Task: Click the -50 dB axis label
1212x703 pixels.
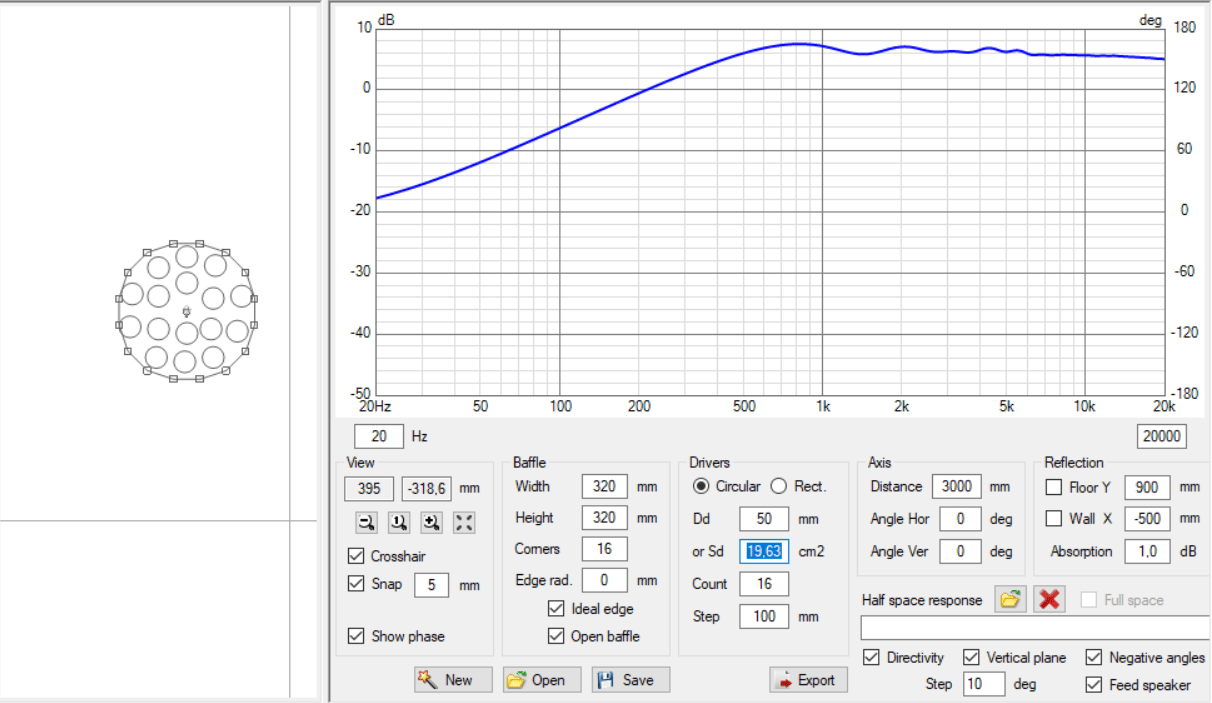Action: tap(360, 395)
